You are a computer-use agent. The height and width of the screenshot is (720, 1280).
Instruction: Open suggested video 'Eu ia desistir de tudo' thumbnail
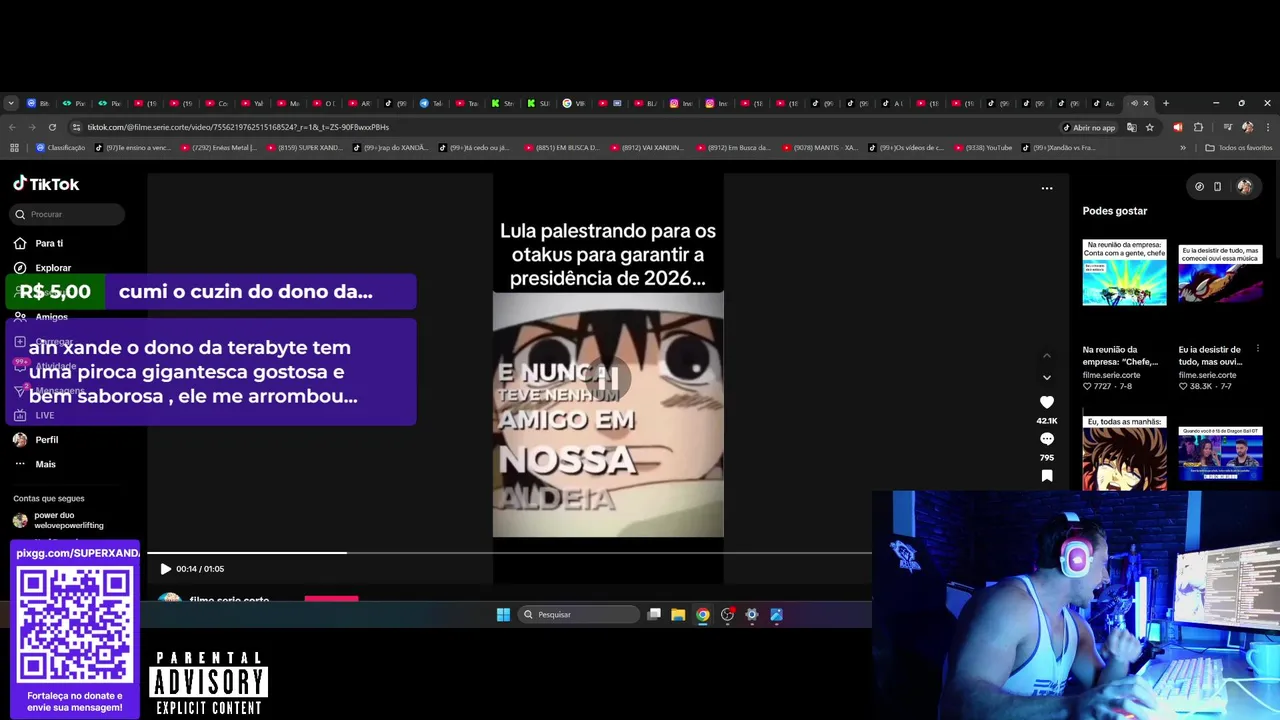click(x=1220, y=272)
